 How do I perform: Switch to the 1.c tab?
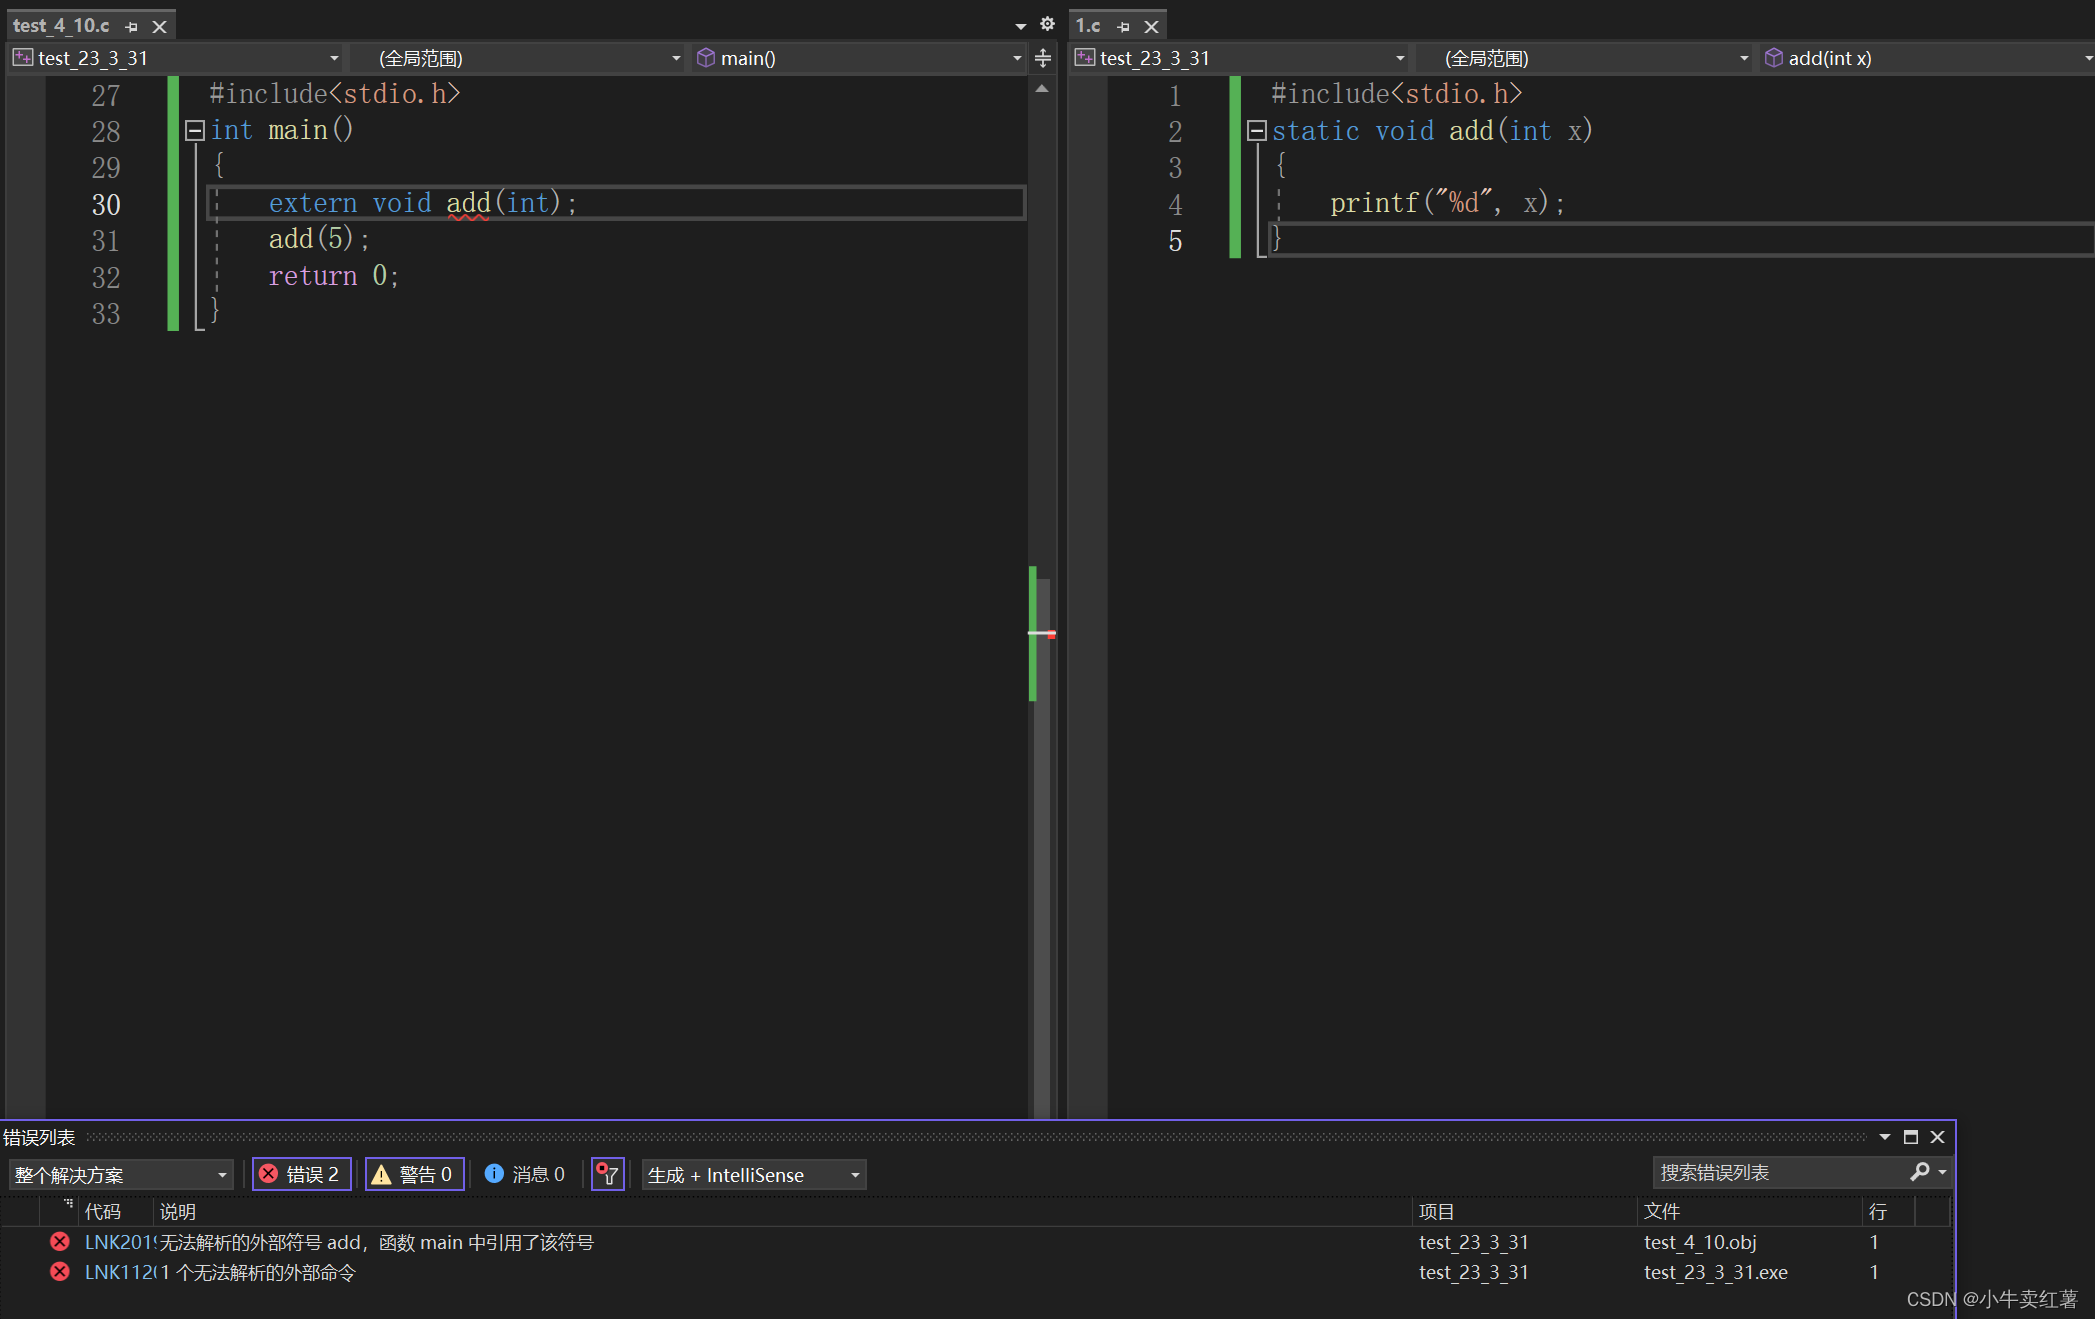coord(1088,26)
